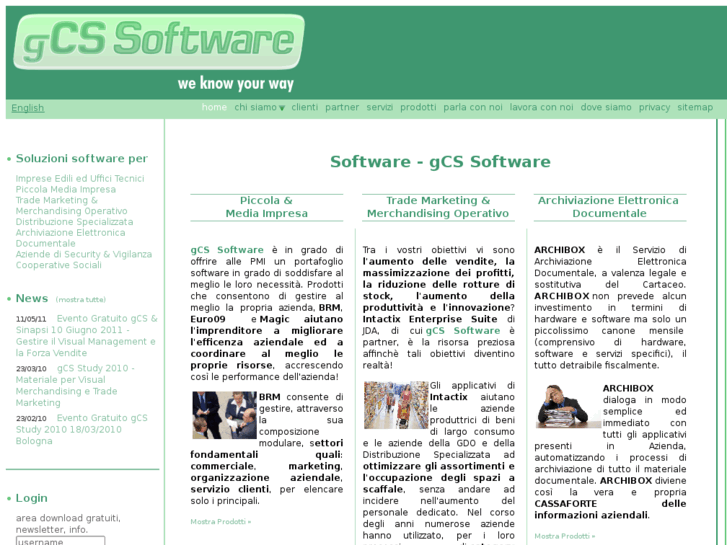
Task: Open Cooperative Sociali link
Action: [58, 265]
